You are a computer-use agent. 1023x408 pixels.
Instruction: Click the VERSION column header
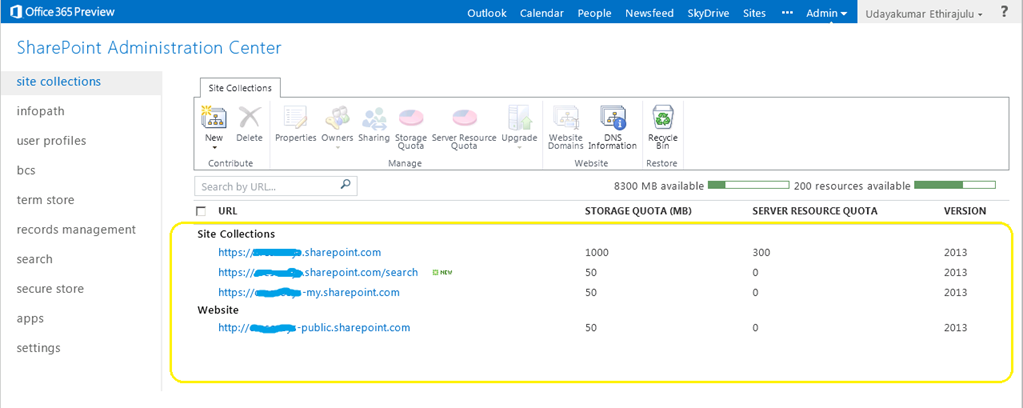coord(965,211)
